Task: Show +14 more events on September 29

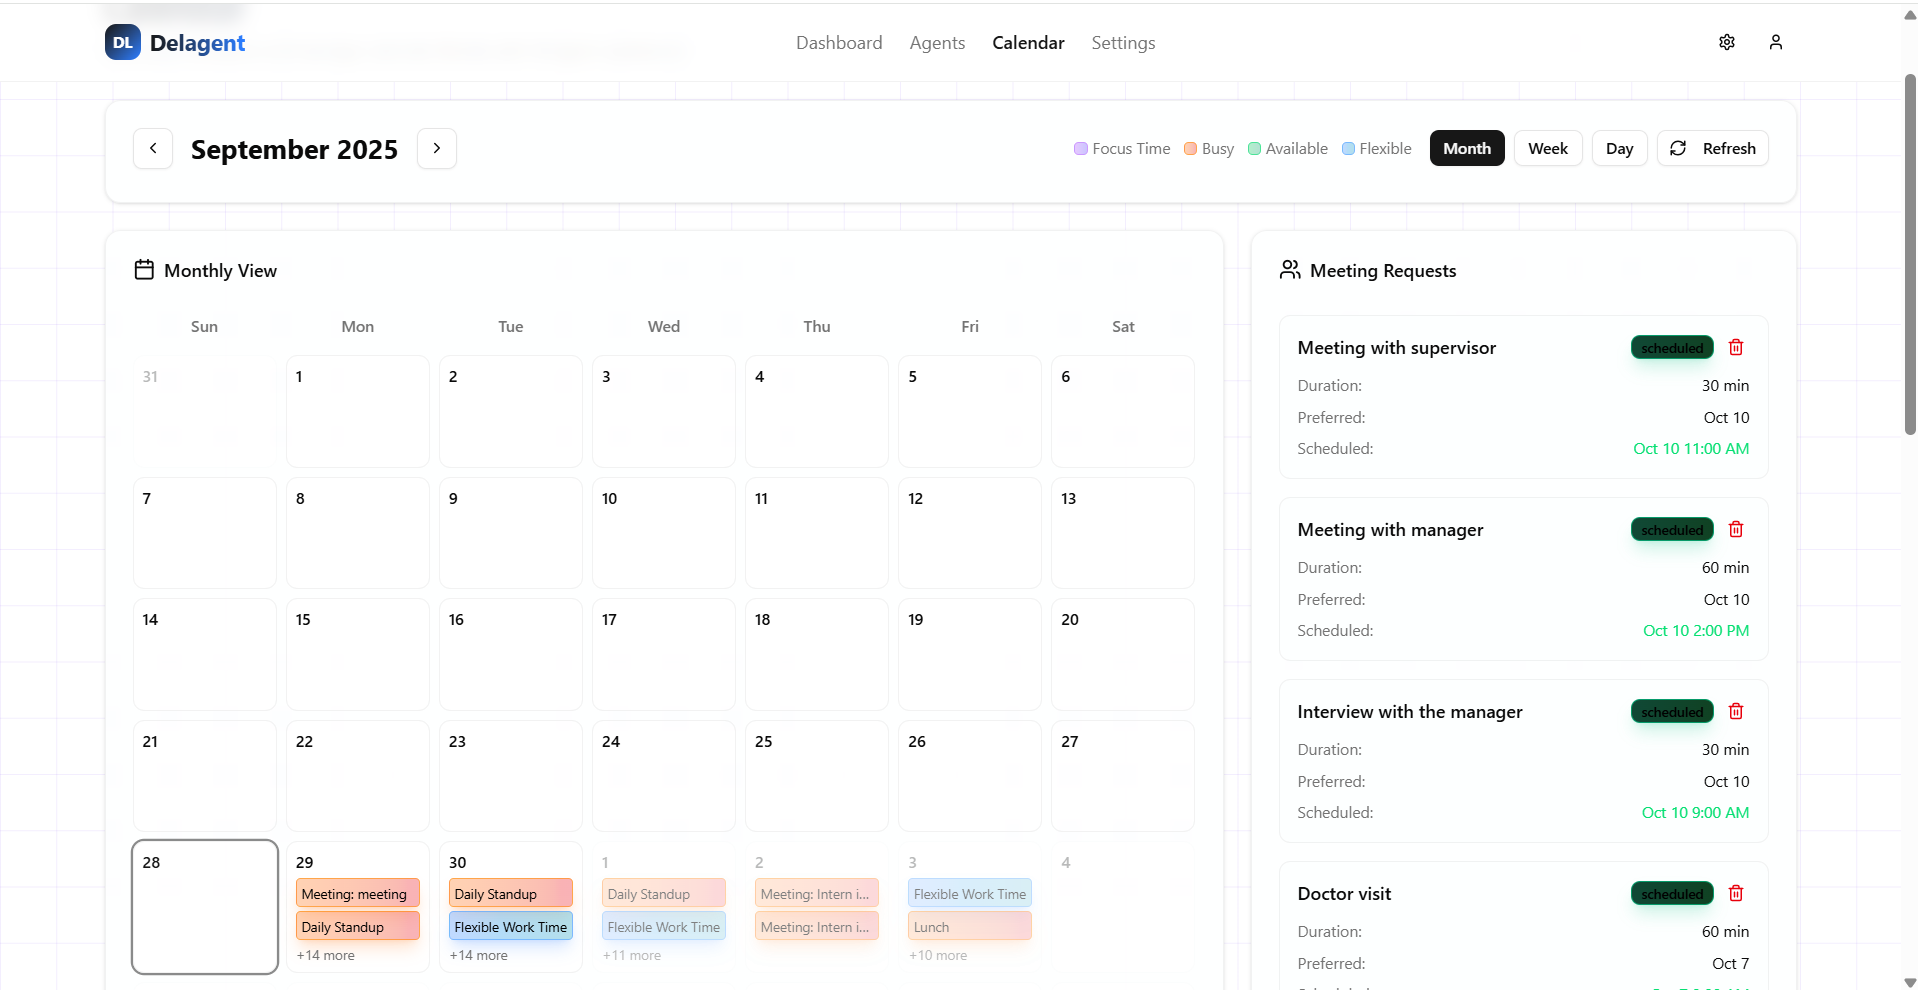Action: [325, 955]
